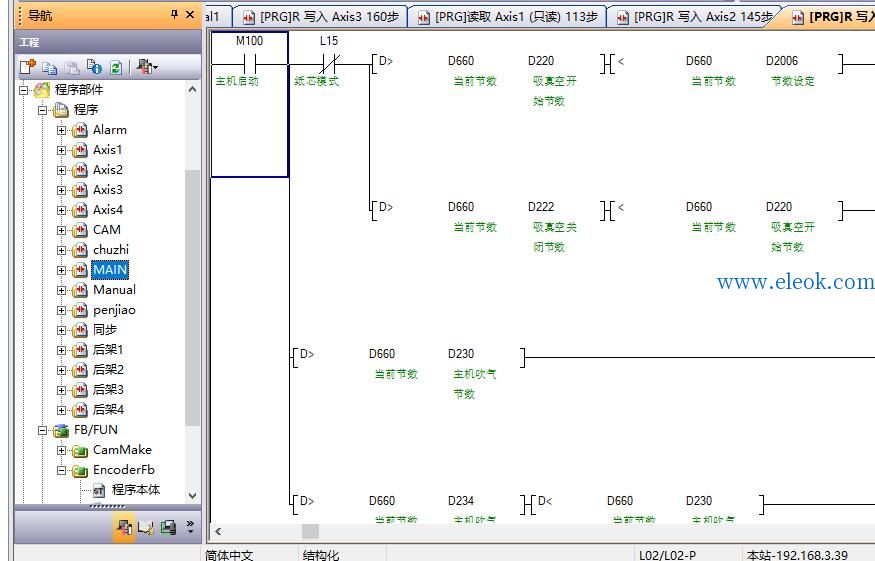This screenshot has height=561, width=875.
Task: Expand the MAIN program node
Action: [x=61, y=271]
